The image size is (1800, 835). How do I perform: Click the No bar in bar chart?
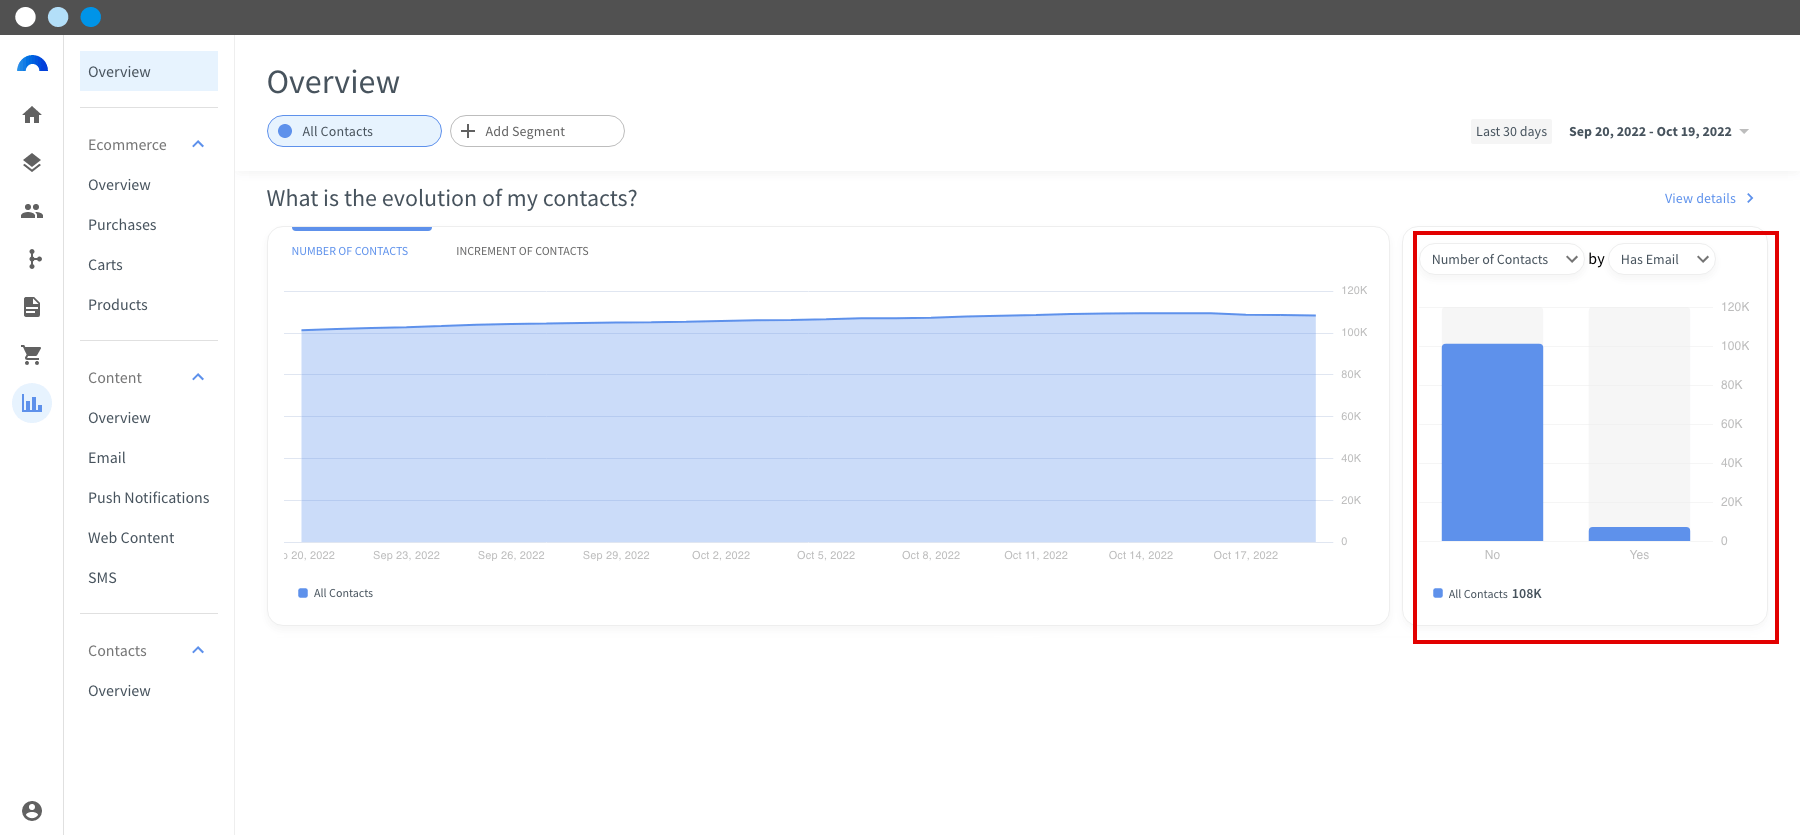(1492, 442)
